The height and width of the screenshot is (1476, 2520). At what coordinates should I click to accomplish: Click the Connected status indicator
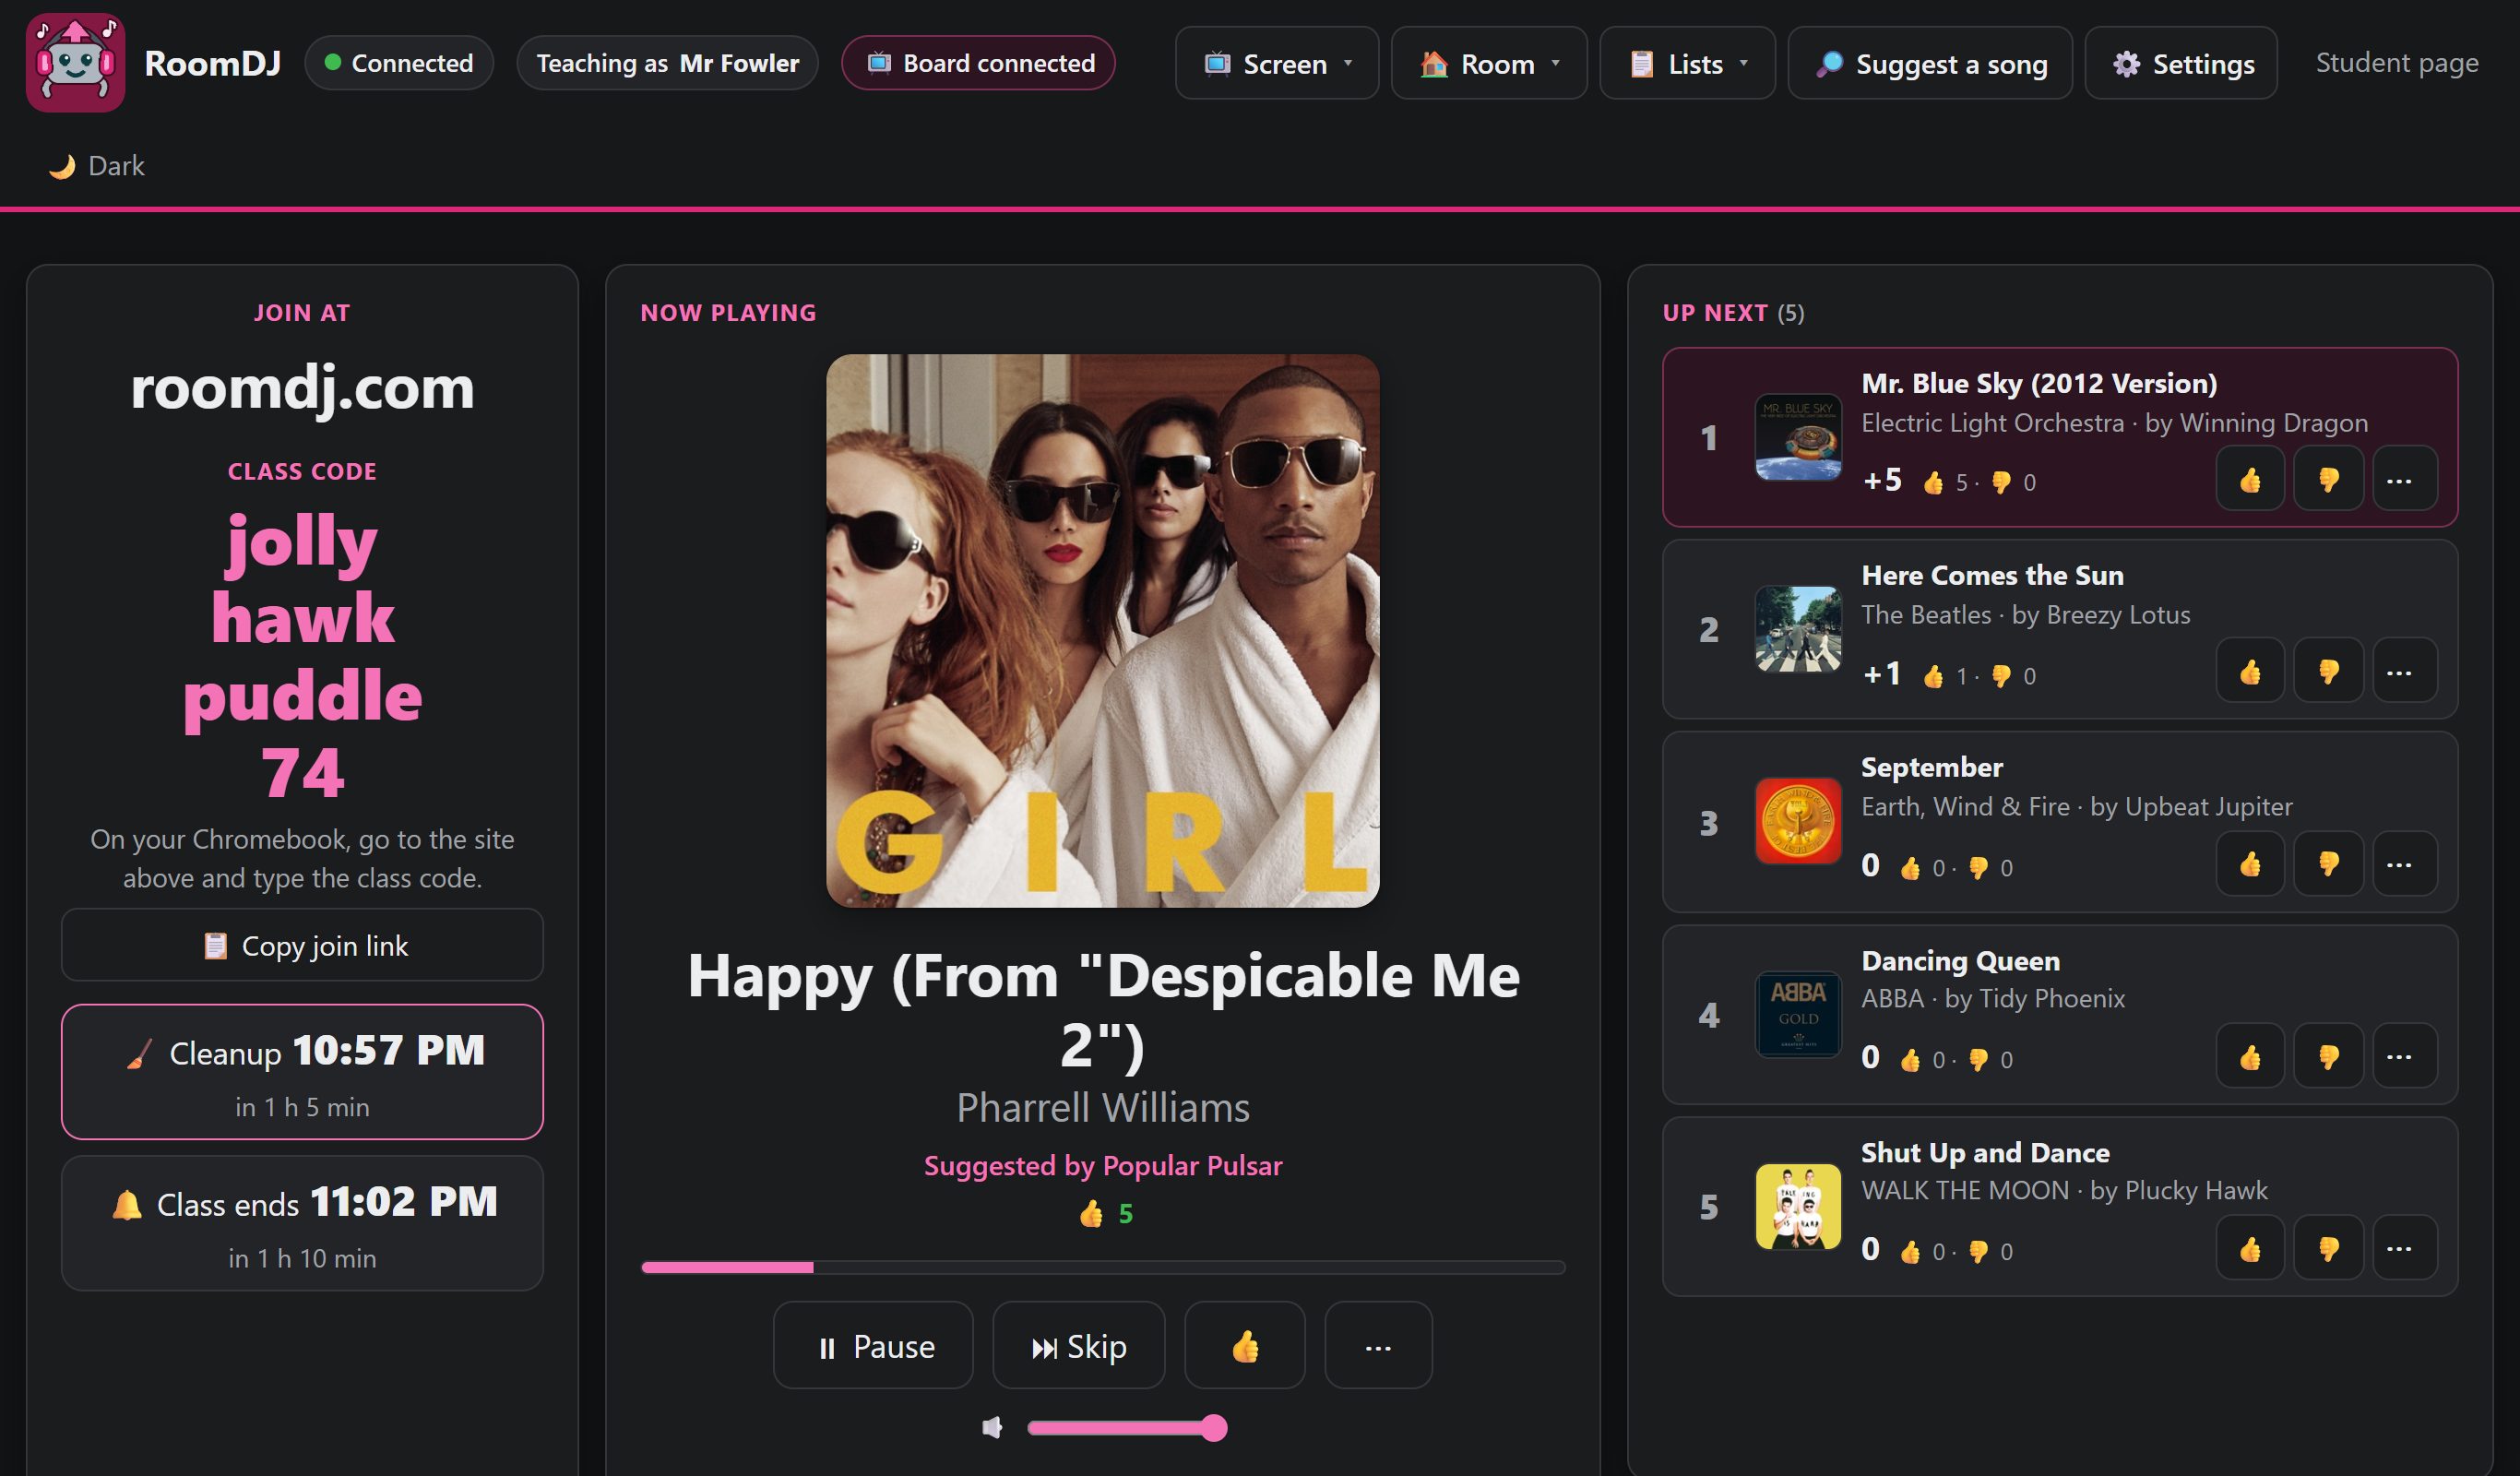pos(399,63)
